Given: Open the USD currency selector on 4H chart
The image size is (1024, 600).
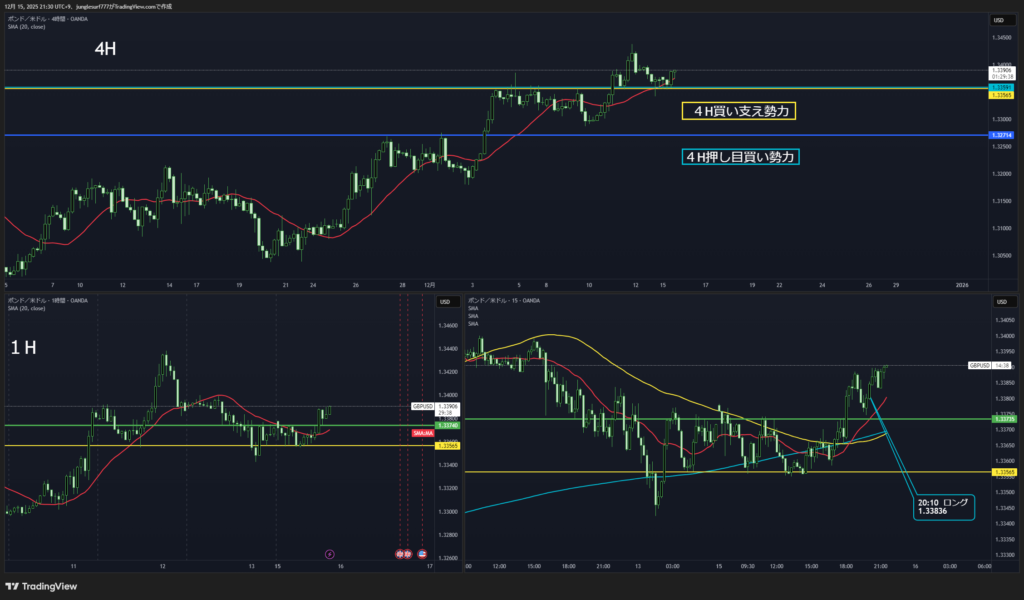Looking at the screenshot, I should point(998,20).
